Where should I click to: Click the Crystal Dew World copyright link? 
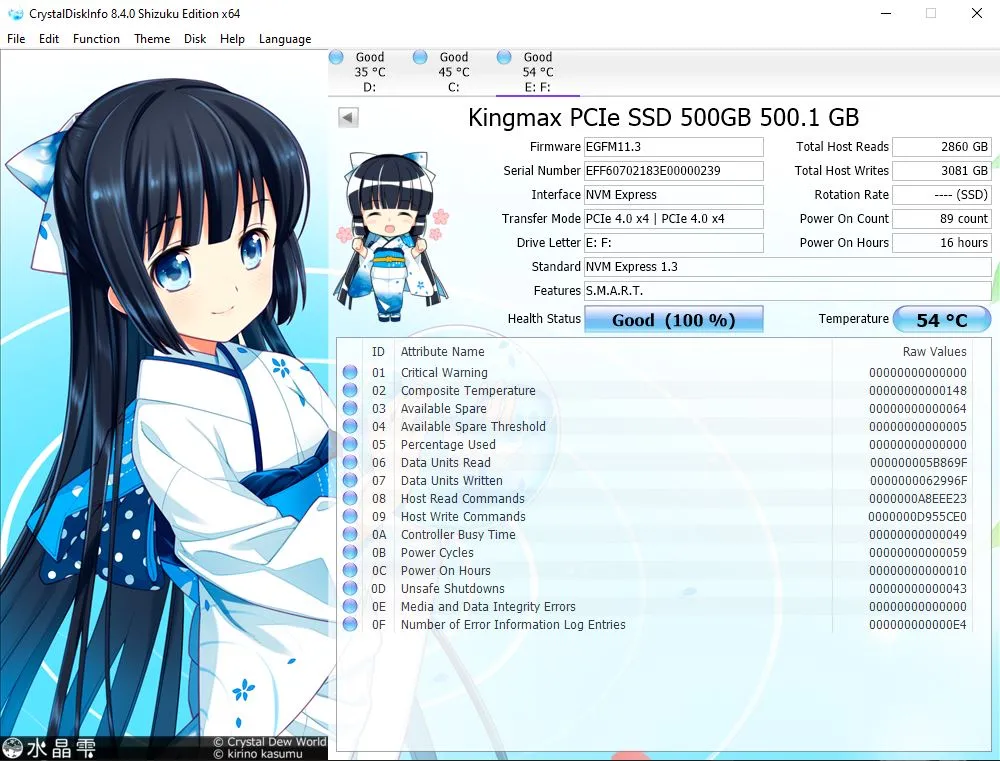coord(270,742)
